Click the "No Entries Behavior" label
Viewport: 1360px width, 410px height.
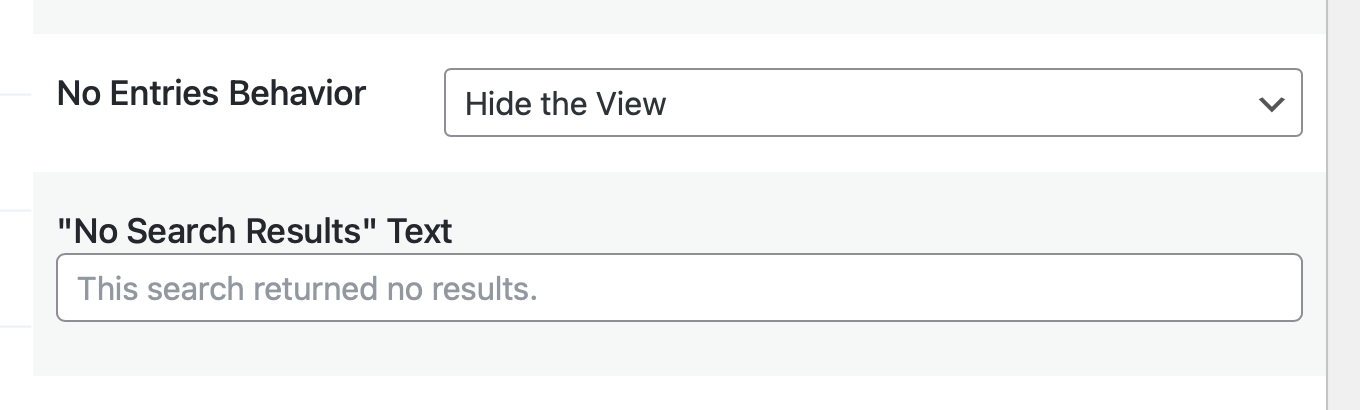click(211, 94)
